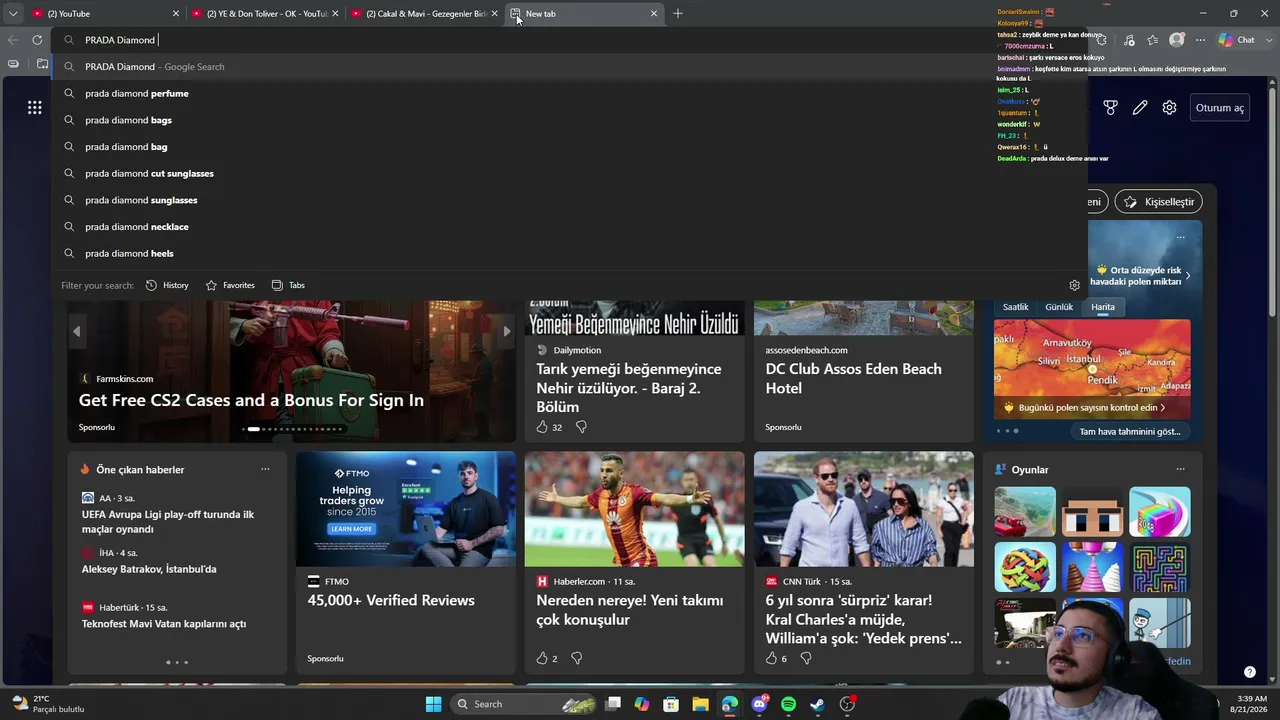The image size is (1280, 720).
Task: Click the media music note toolbar icon
Action: pyautogui.click(x=1129, y=40)
